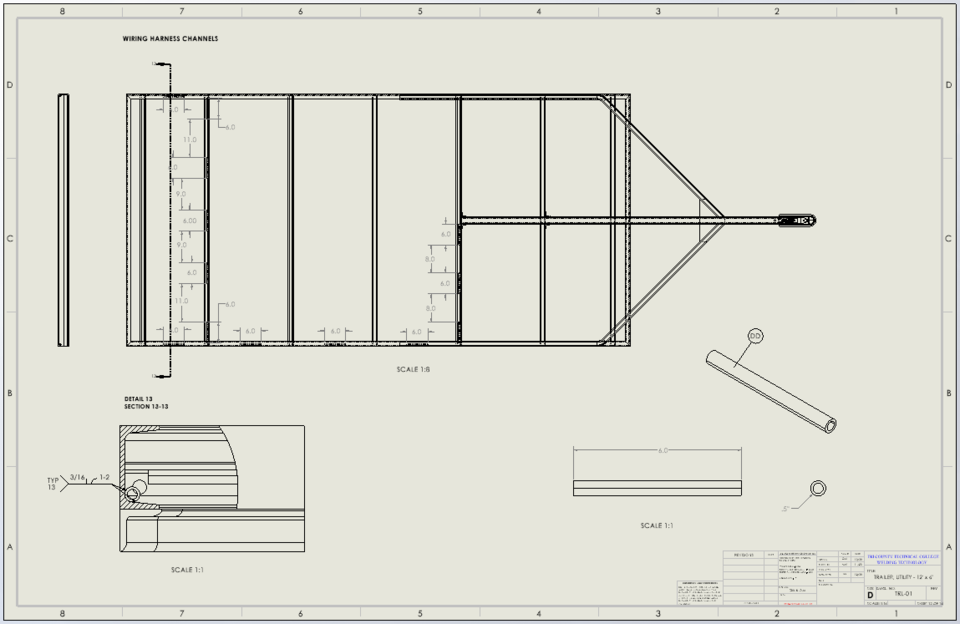Click the TRAILER, UTILITY - 12' x 6' title text
The width and height of the screenshot is (960, 624).
(x=905, y=578)
